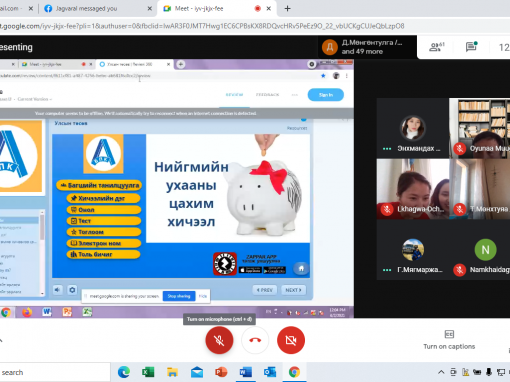Click the browser address bar URL
Screen dimensions: 510x382
[x=202, y=26]
